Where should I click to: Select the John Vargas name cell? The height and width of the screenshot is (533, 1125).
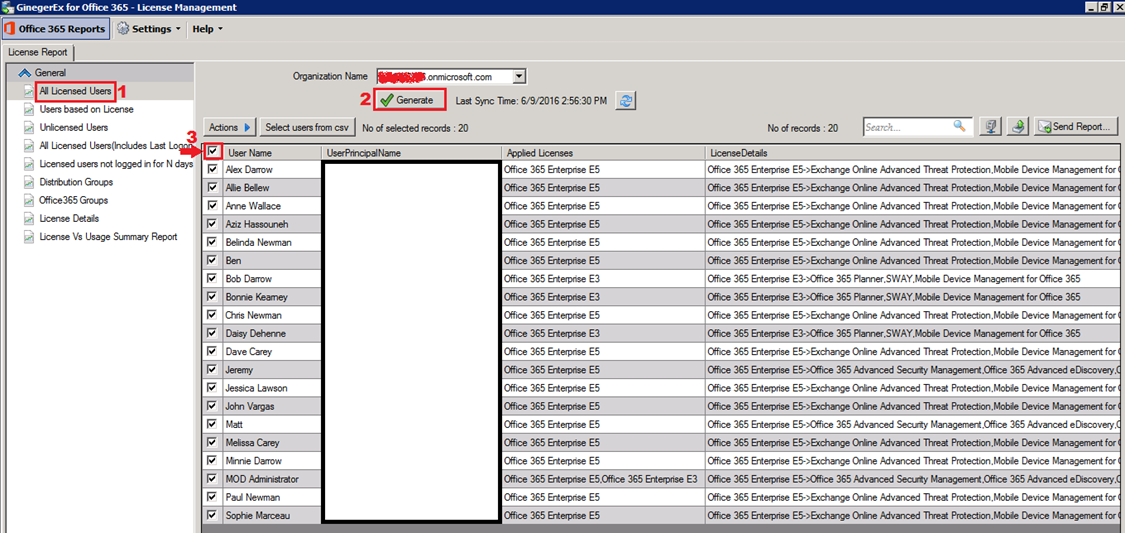[x=272, y=406]
